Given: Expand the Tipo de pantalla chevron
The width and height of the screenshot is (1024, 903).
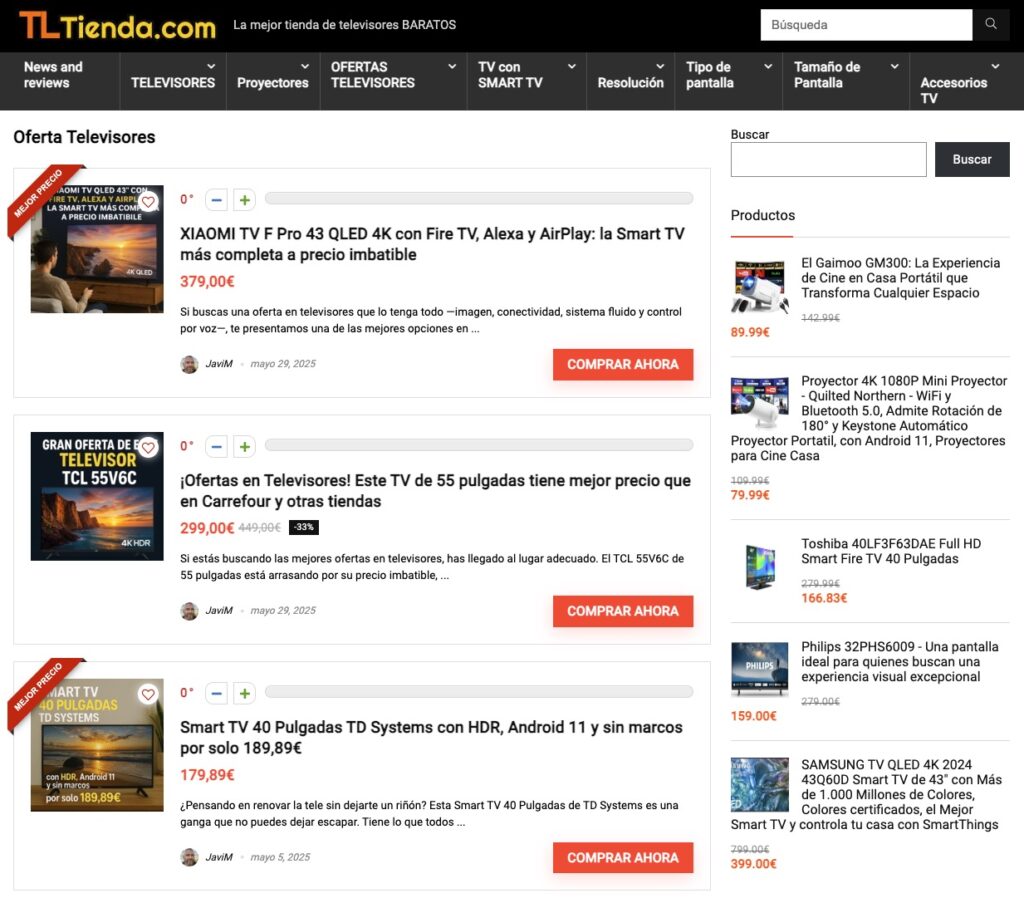Looking at the screenshot, I should point(768,67).
